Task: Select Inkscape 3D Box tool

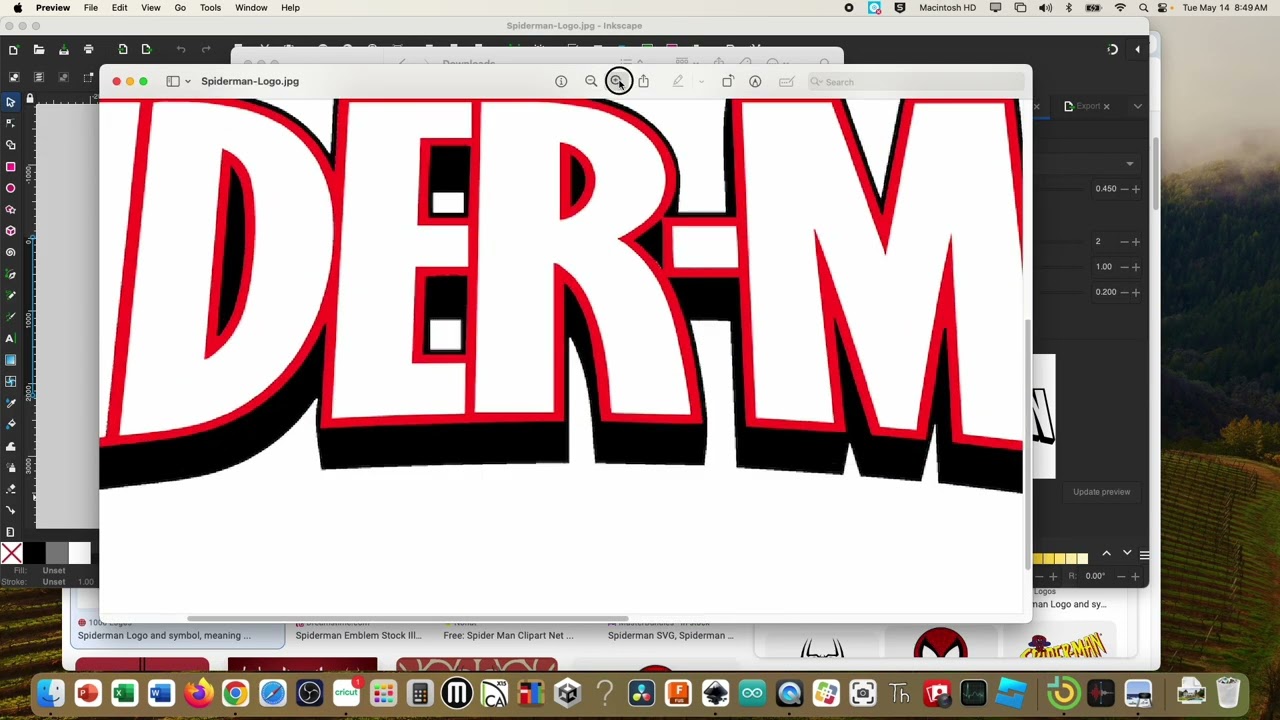Action: pos(11,231)
